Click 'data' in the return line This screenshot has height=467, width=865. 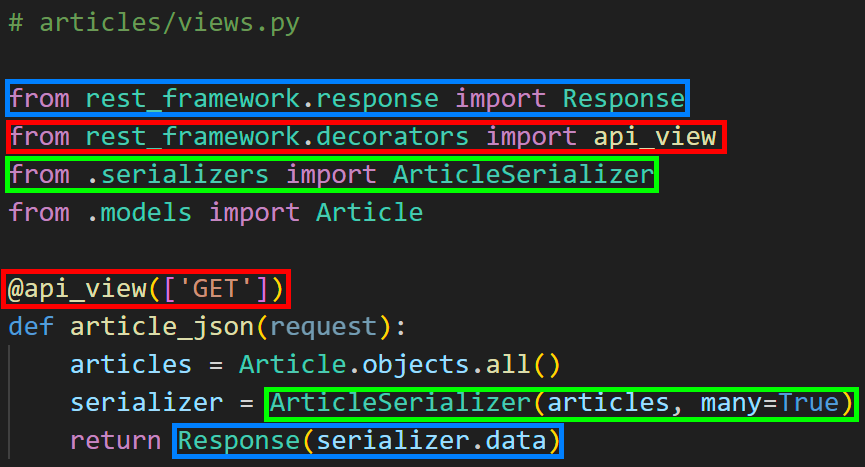515,441
